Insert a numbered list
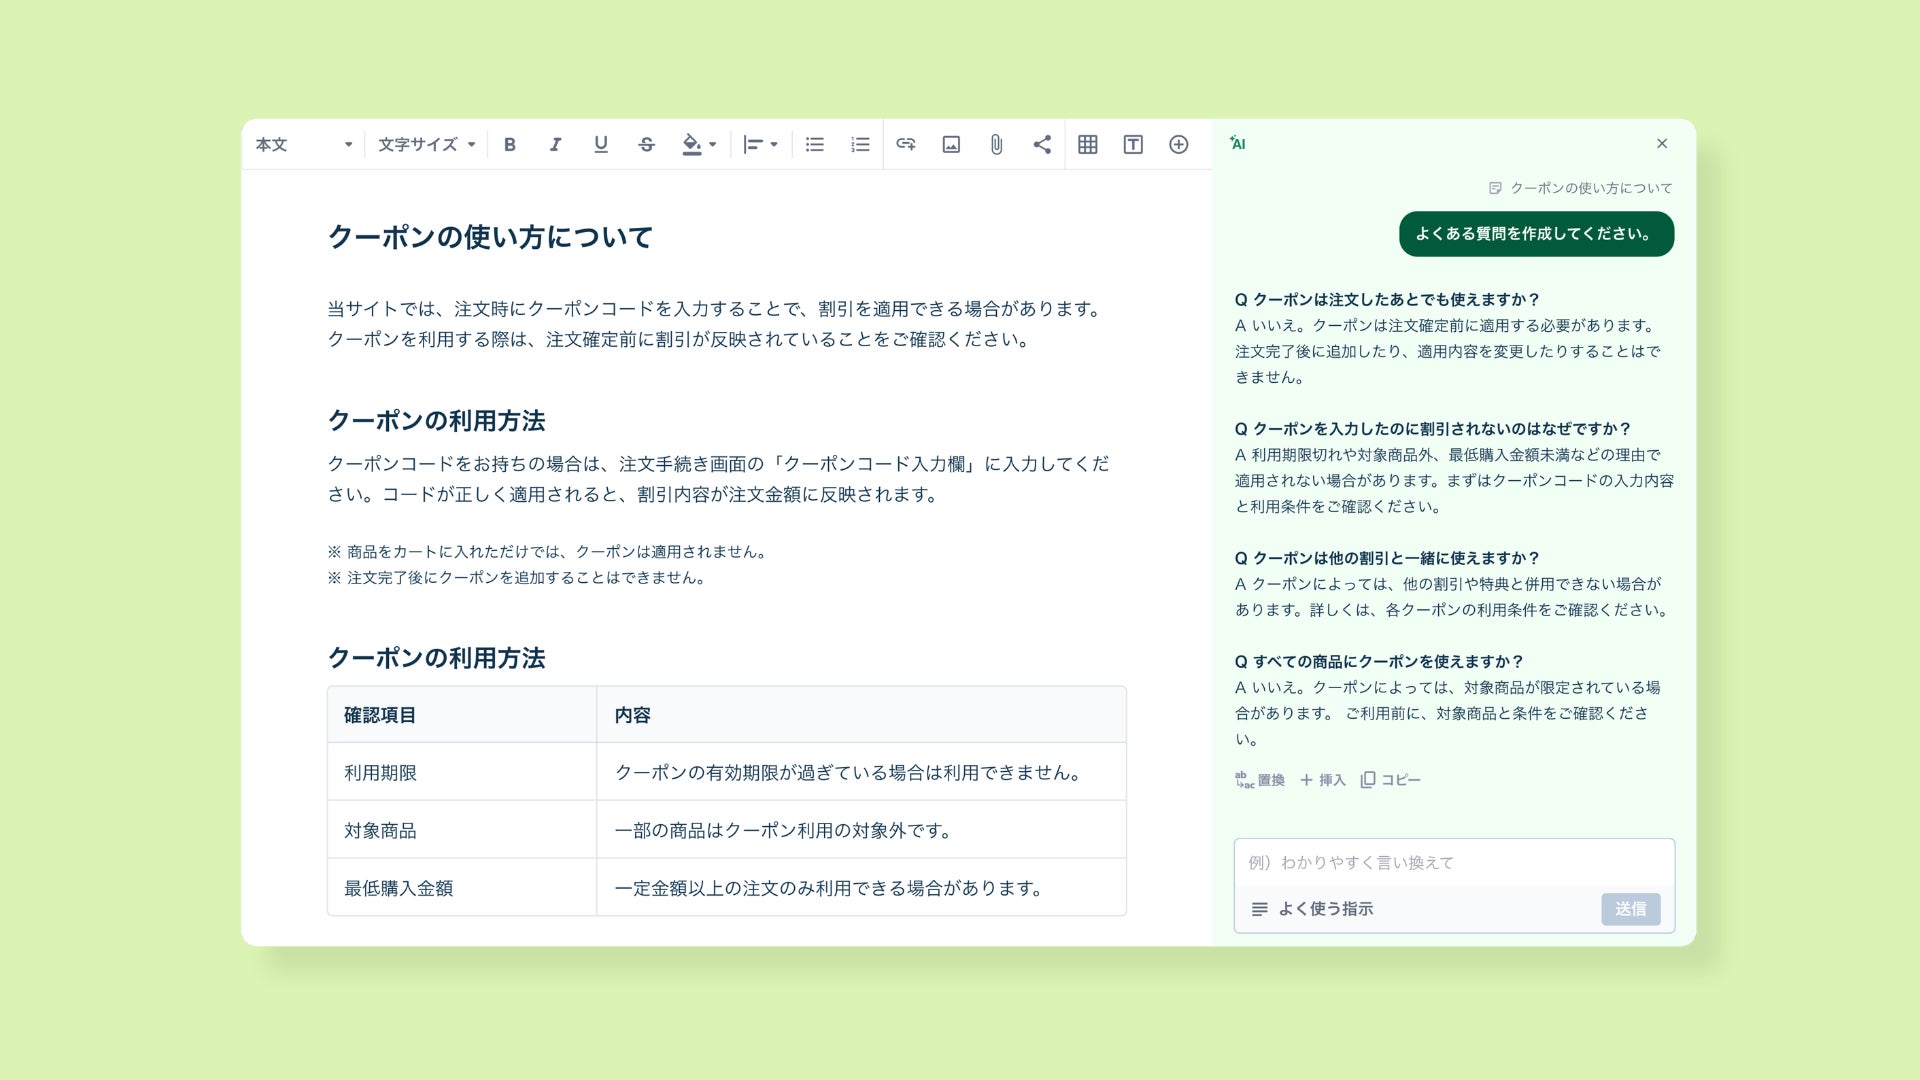This screenshot has height=1080, width=1920. pos(860,144)
